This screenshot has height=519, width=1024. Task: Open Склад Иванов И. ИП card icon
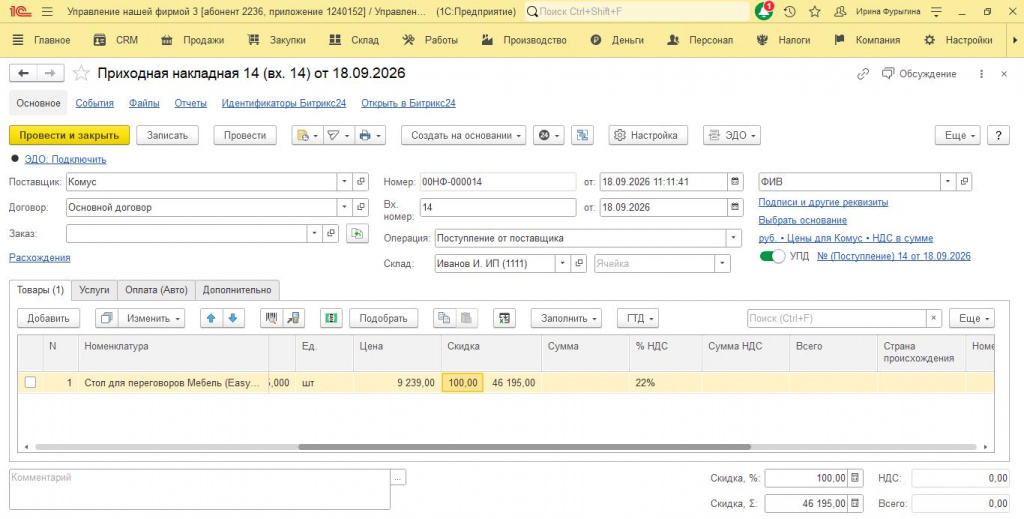579,263
